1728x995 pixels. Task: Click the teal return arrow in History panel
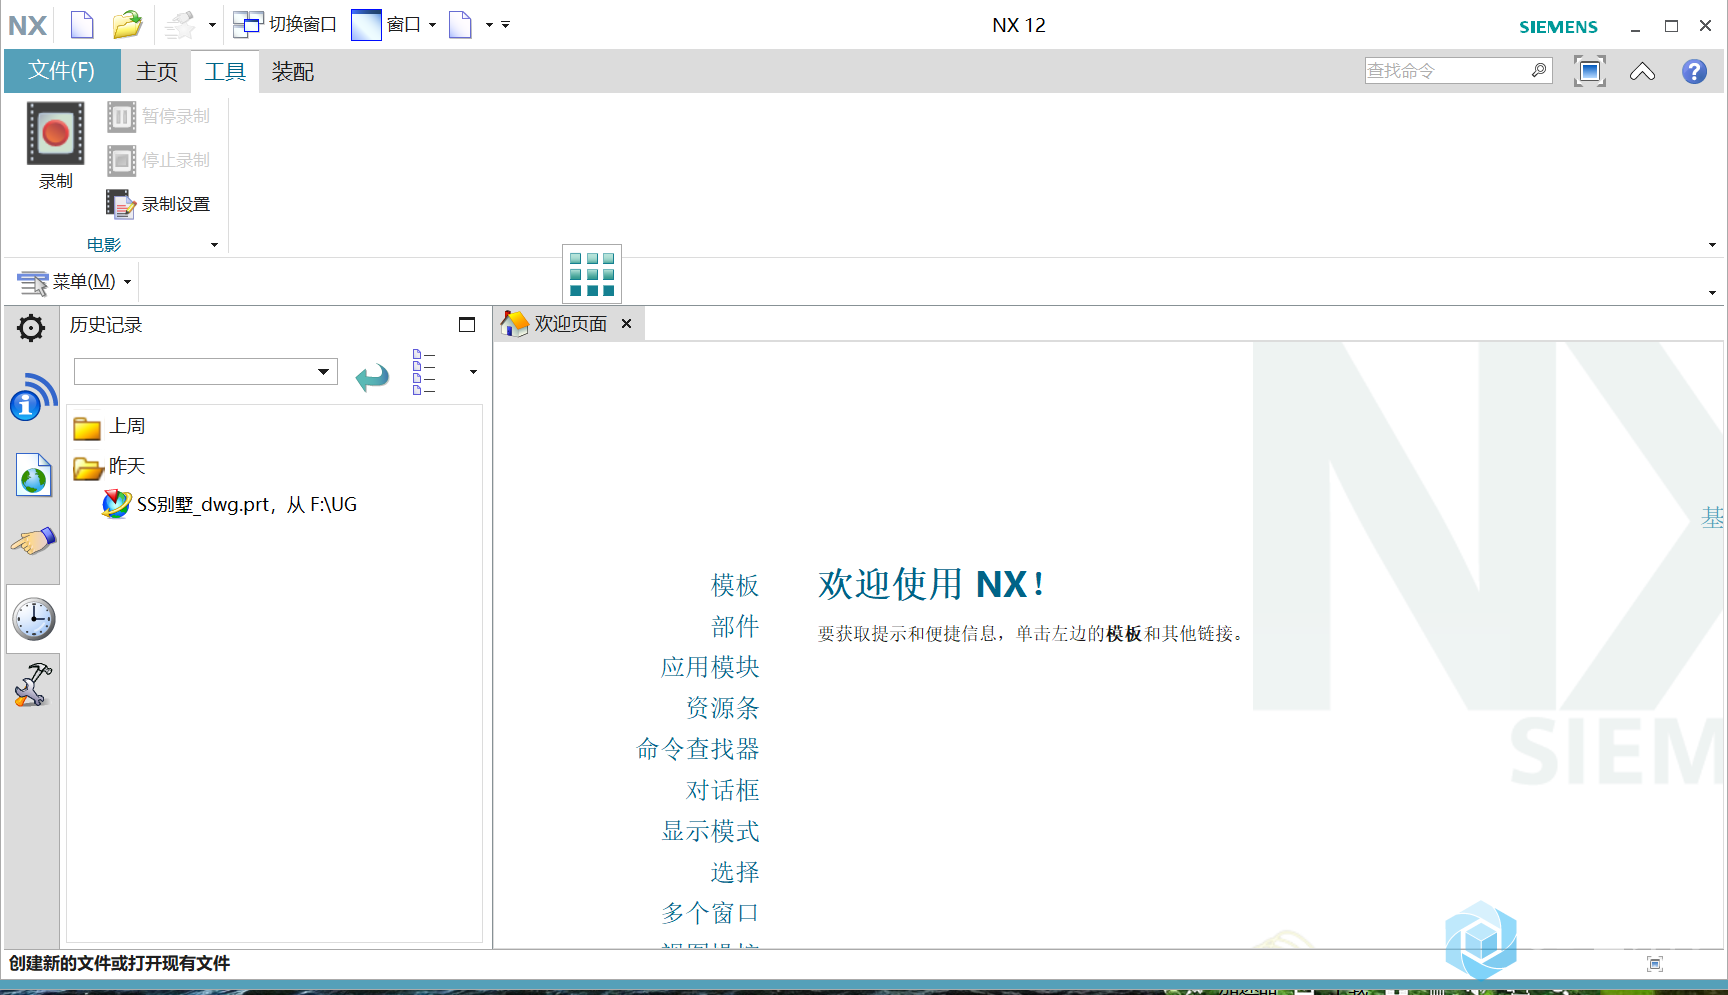372,376
